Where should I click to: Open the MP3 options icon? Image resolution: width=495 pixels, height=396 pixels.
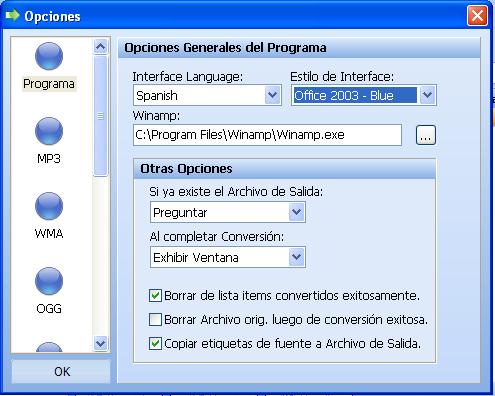pos(49,131)
